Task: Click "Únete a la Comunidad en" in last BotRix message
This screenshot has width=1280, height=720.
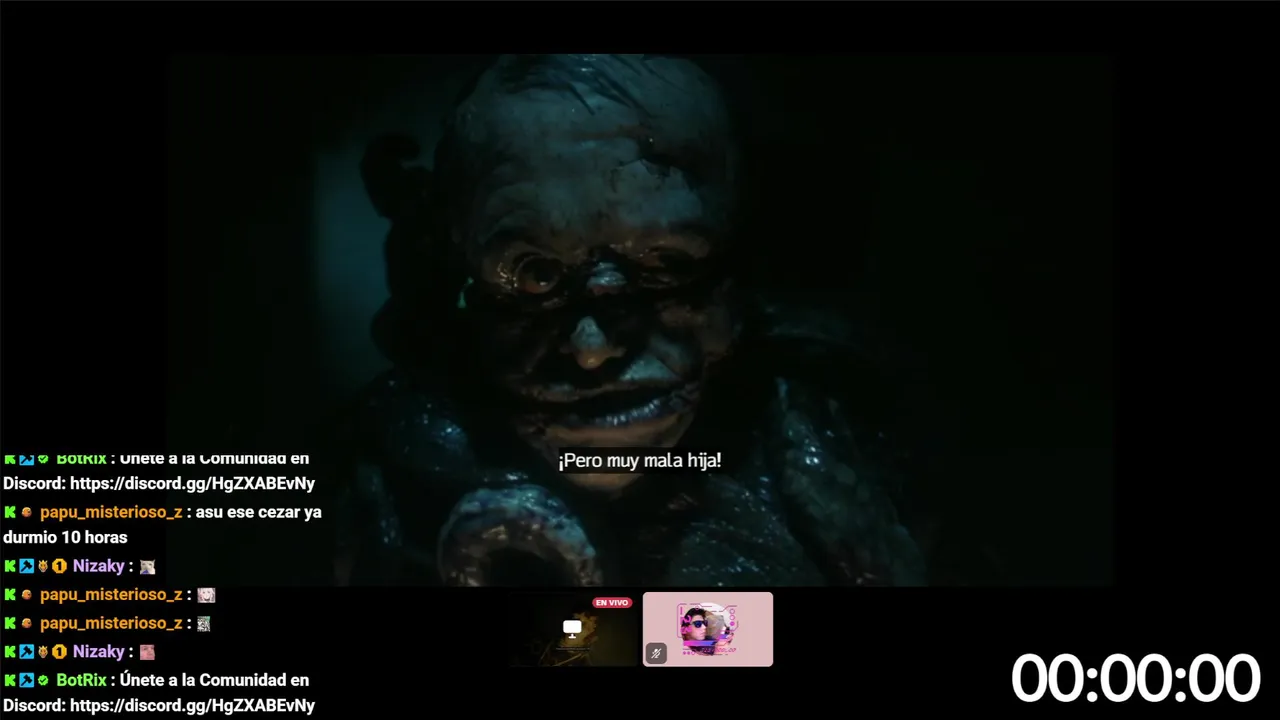Action: tap(214, 680)
